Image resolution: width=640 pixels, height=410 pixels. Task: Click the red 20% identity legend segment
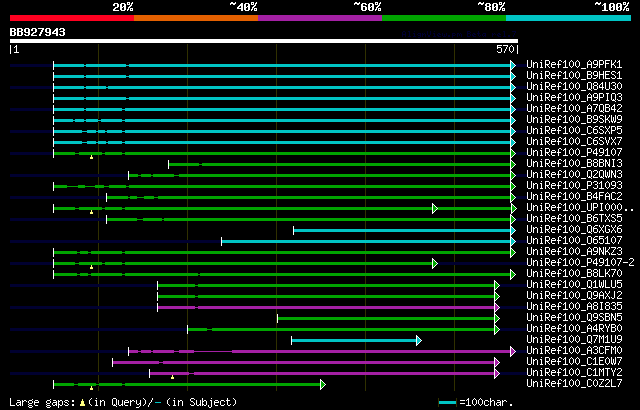(x=72, y=18)
